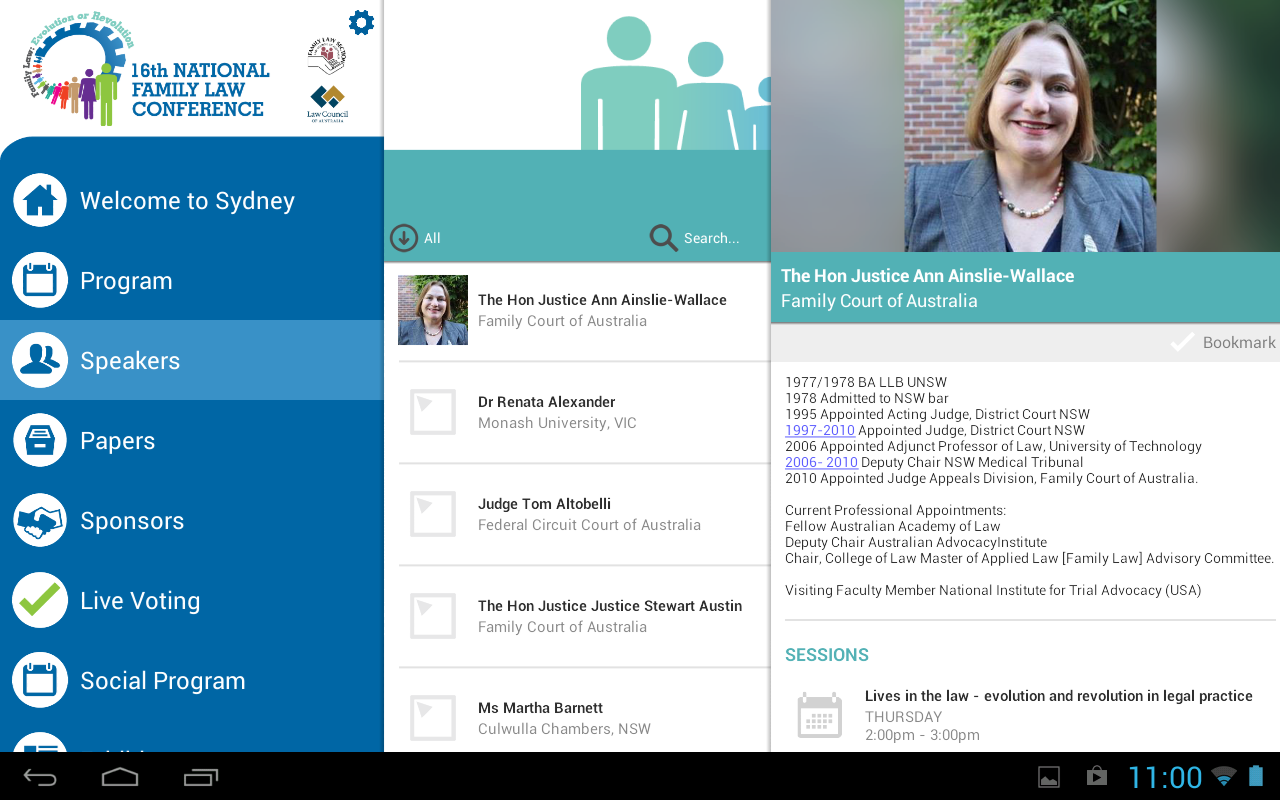
Task: Open the Program menu item
Action: pyautogui.click(x=192, y=280)
